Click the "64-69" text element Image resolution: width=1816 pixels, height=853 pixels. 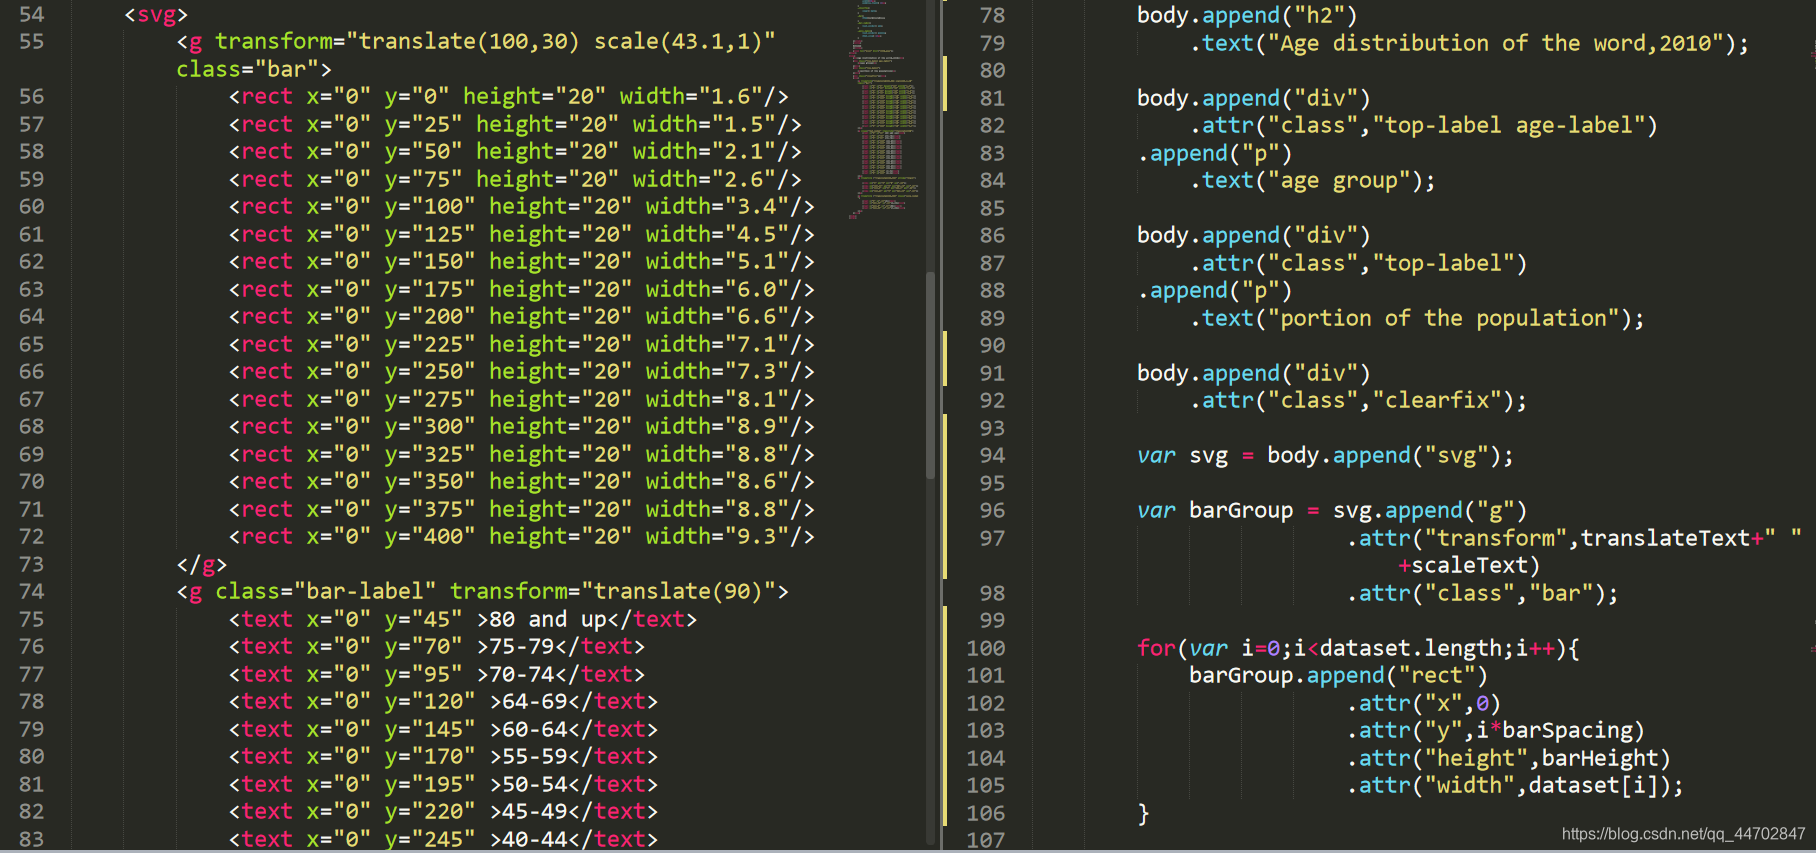click(443, 702)
